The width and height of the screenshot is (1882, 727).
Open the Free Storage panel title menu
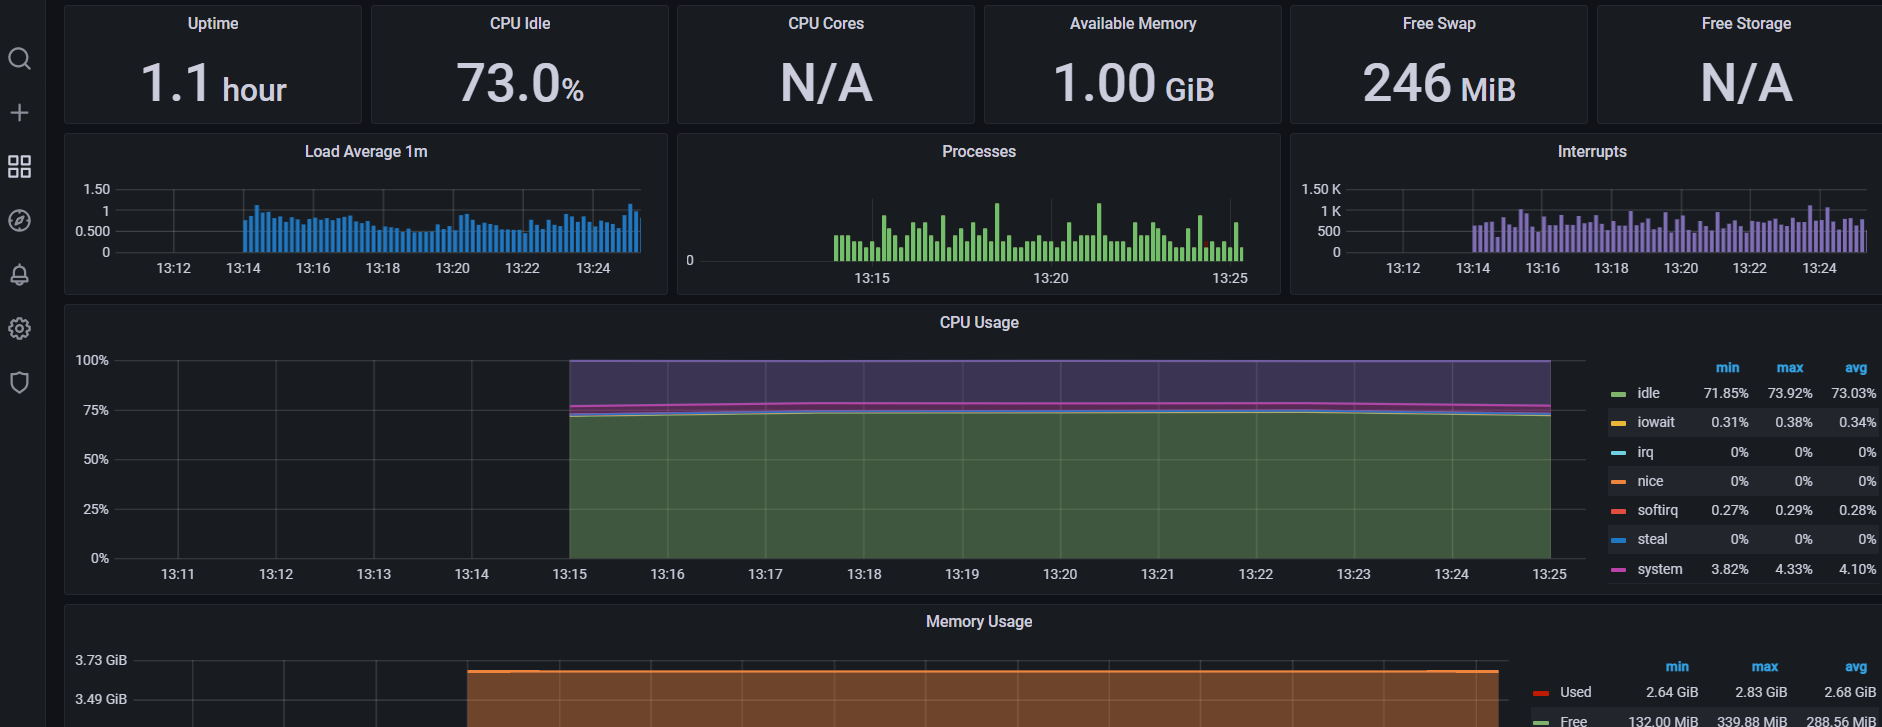coord(1746,23)
